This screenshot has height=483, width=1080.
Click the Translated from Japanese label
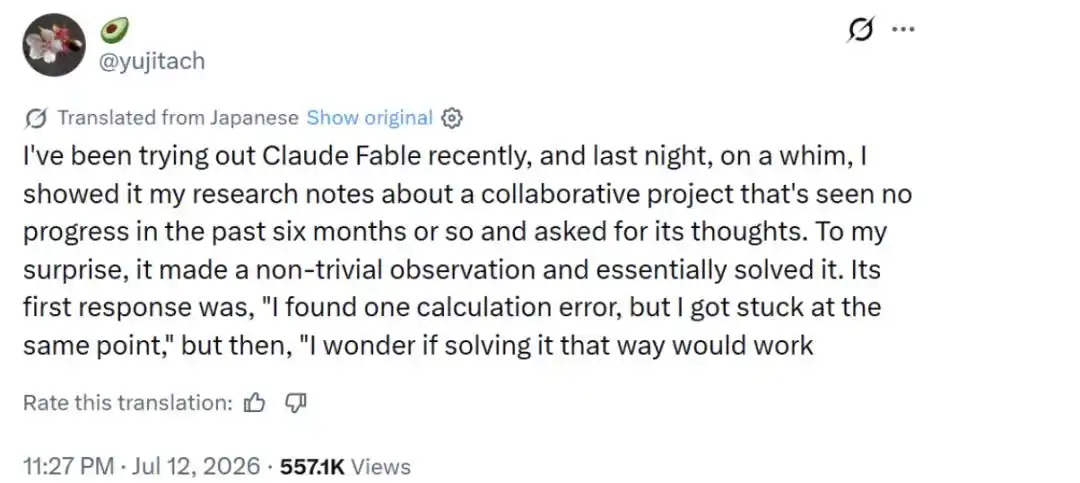pos(178,118)
